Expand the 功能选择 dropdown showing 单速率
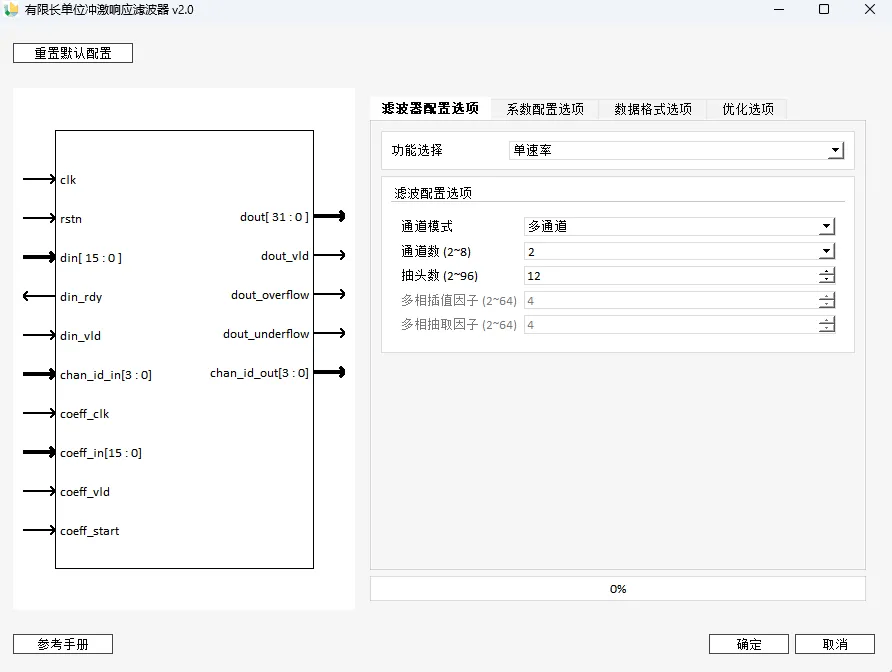 click(676, 150)
